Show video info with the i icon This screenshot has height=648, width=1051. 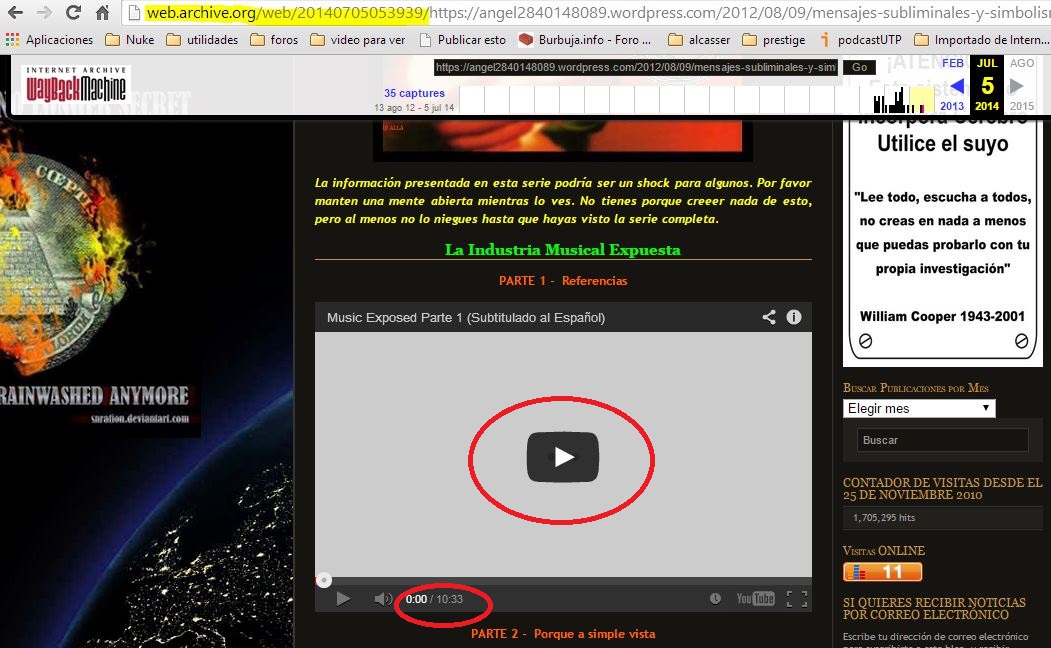[794, 317]
